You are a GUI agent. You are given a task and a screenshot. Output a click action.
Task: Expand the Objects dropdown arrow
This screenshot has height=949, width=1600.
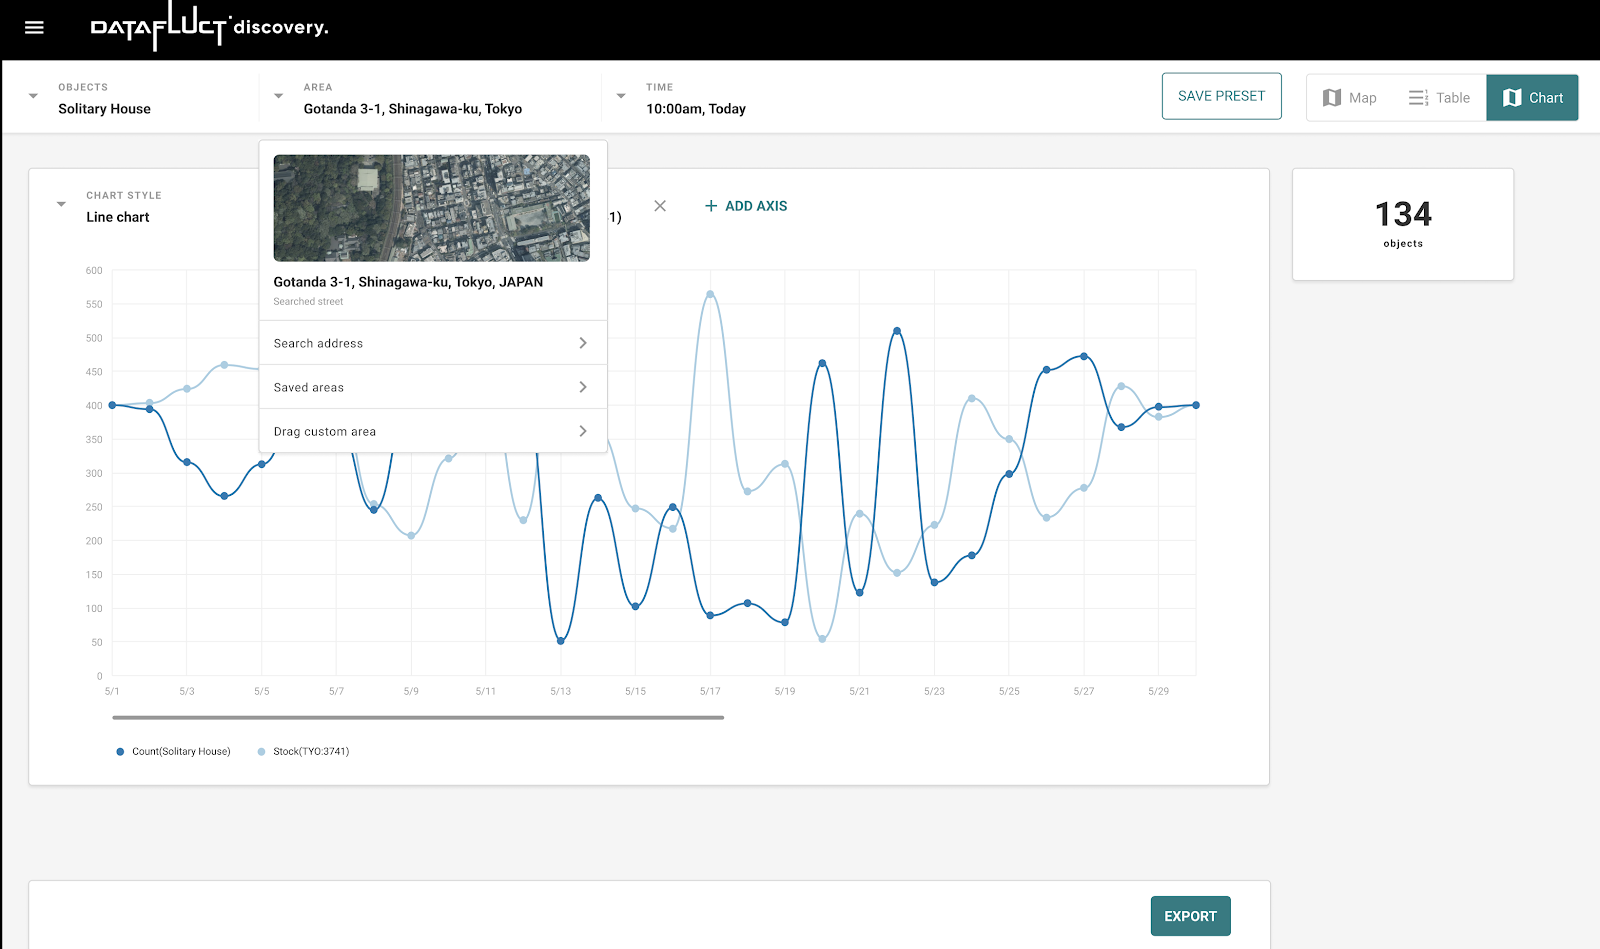click(x=33, y=97)
